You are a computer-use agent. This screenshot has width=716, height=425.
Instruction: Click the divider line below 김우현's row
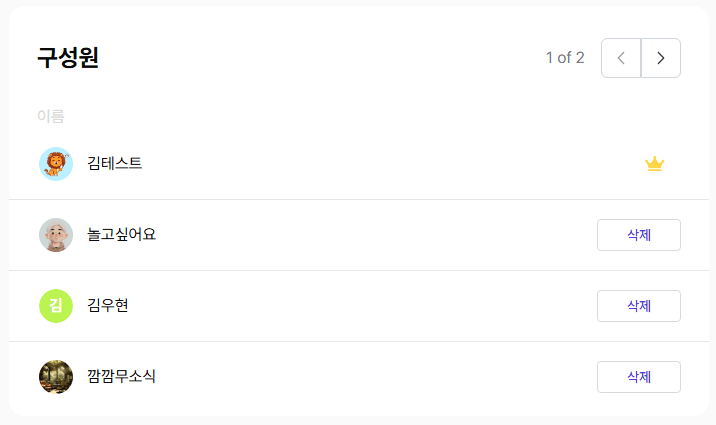pos(358,342)
